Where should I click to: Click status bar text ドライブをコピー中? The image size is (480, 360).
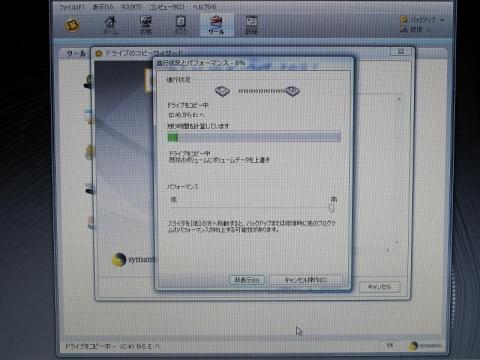tap(112, 347)
